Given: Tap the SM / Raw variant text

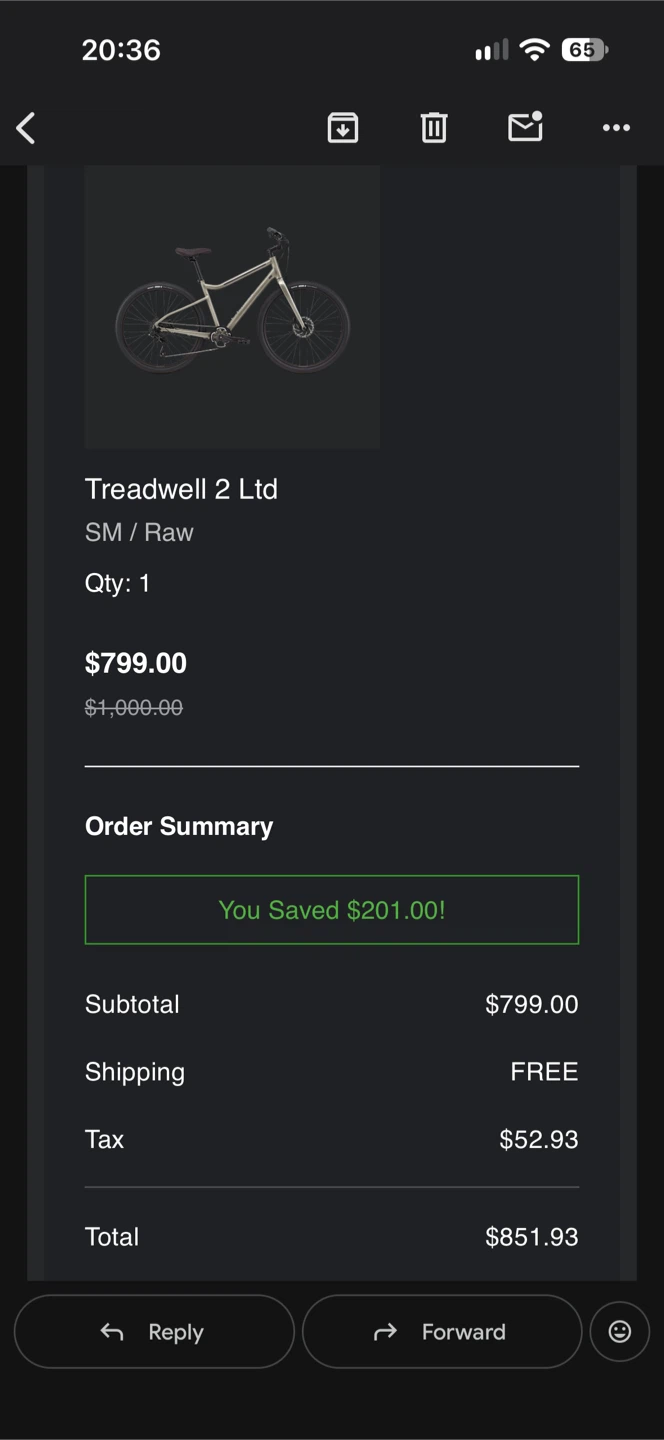Looking at the screenshot, I should tap(139, 532).
